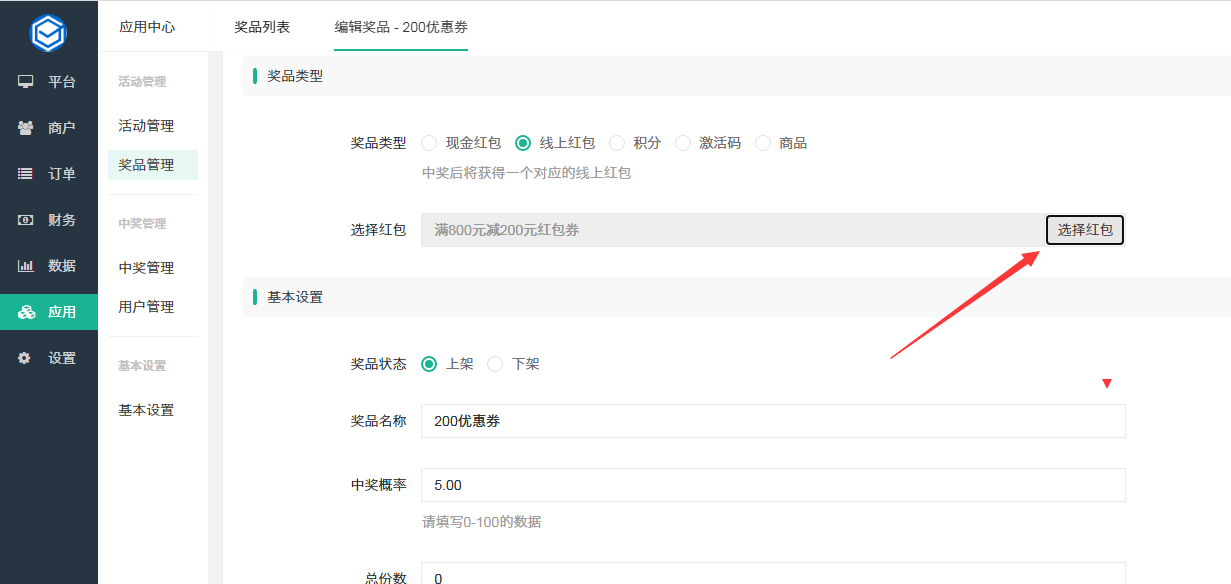Image resolution: width=1231 pixels, height=584 pixels.
Task: Select 现金红包 prize type radio
Action: click(429, 143)
